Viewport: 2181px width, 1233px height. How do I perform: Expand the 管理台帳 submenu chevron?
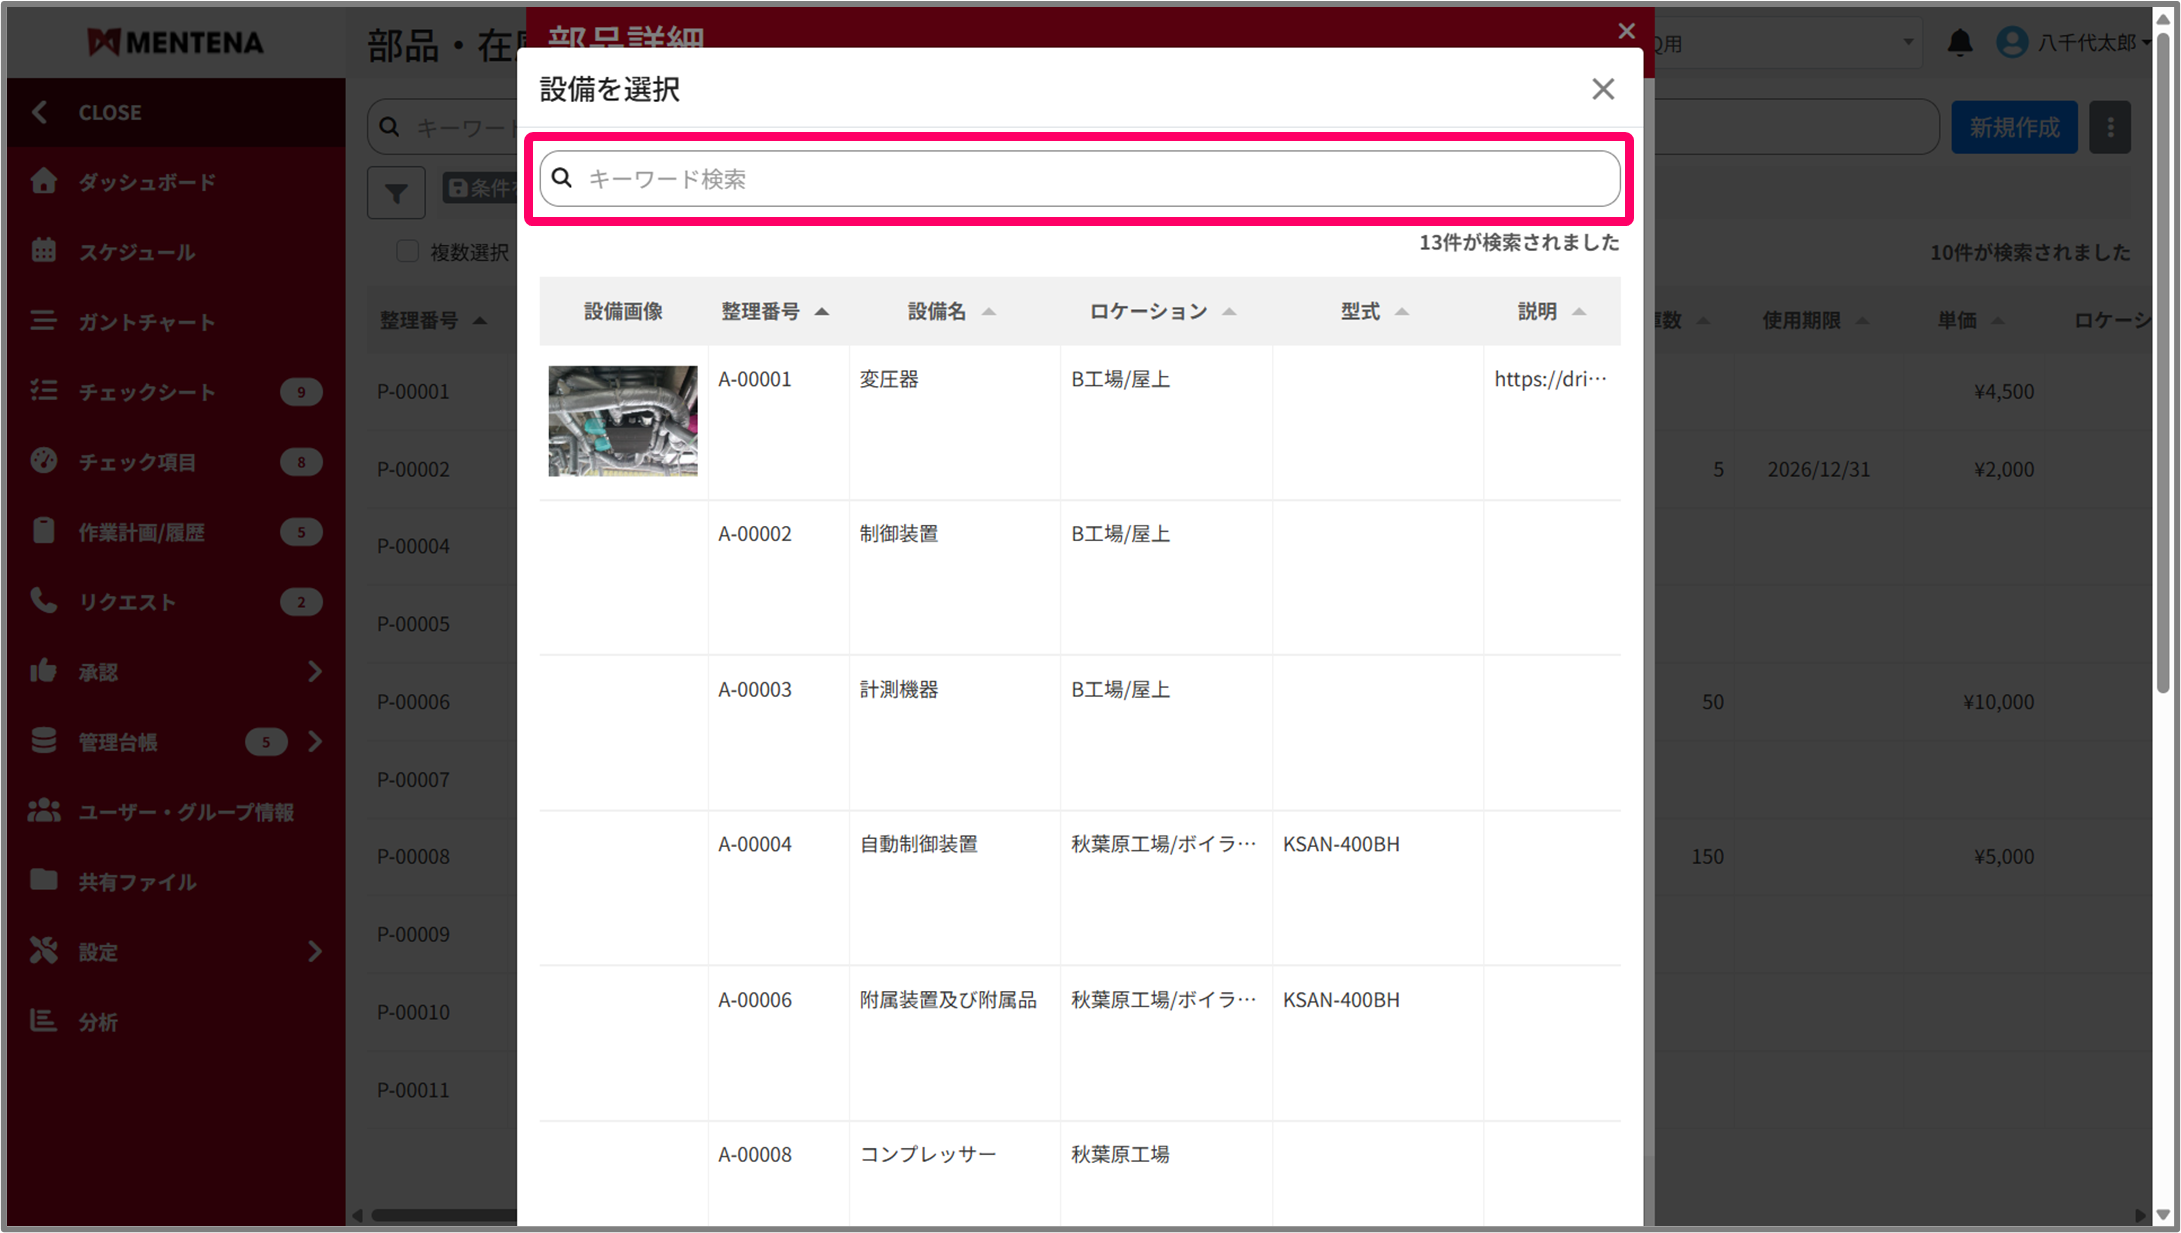tap(315, 742)
